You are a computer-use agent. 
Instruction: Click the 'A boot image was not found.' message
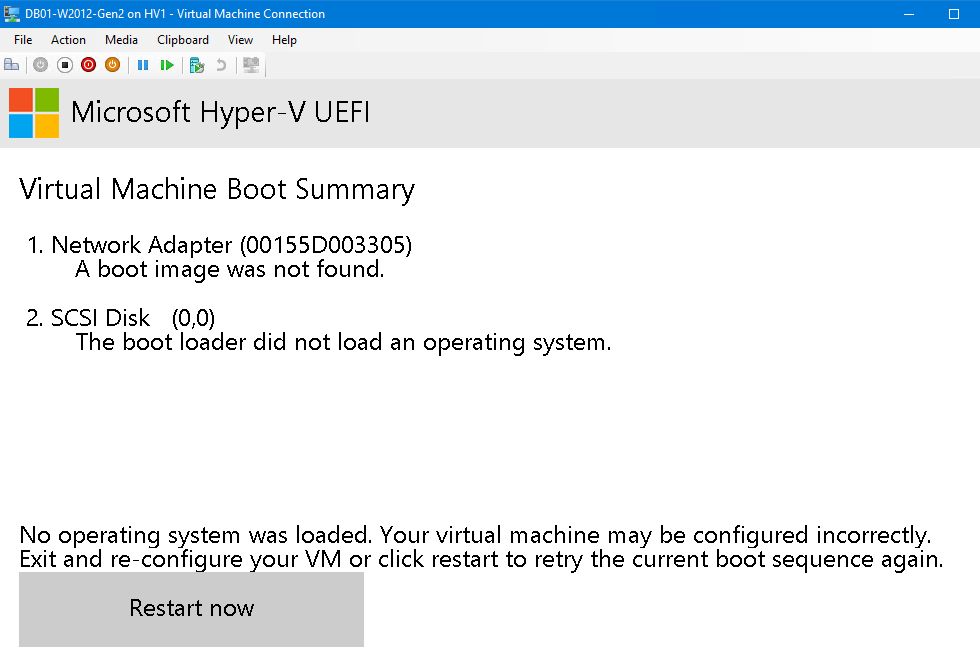coord(229,269)
